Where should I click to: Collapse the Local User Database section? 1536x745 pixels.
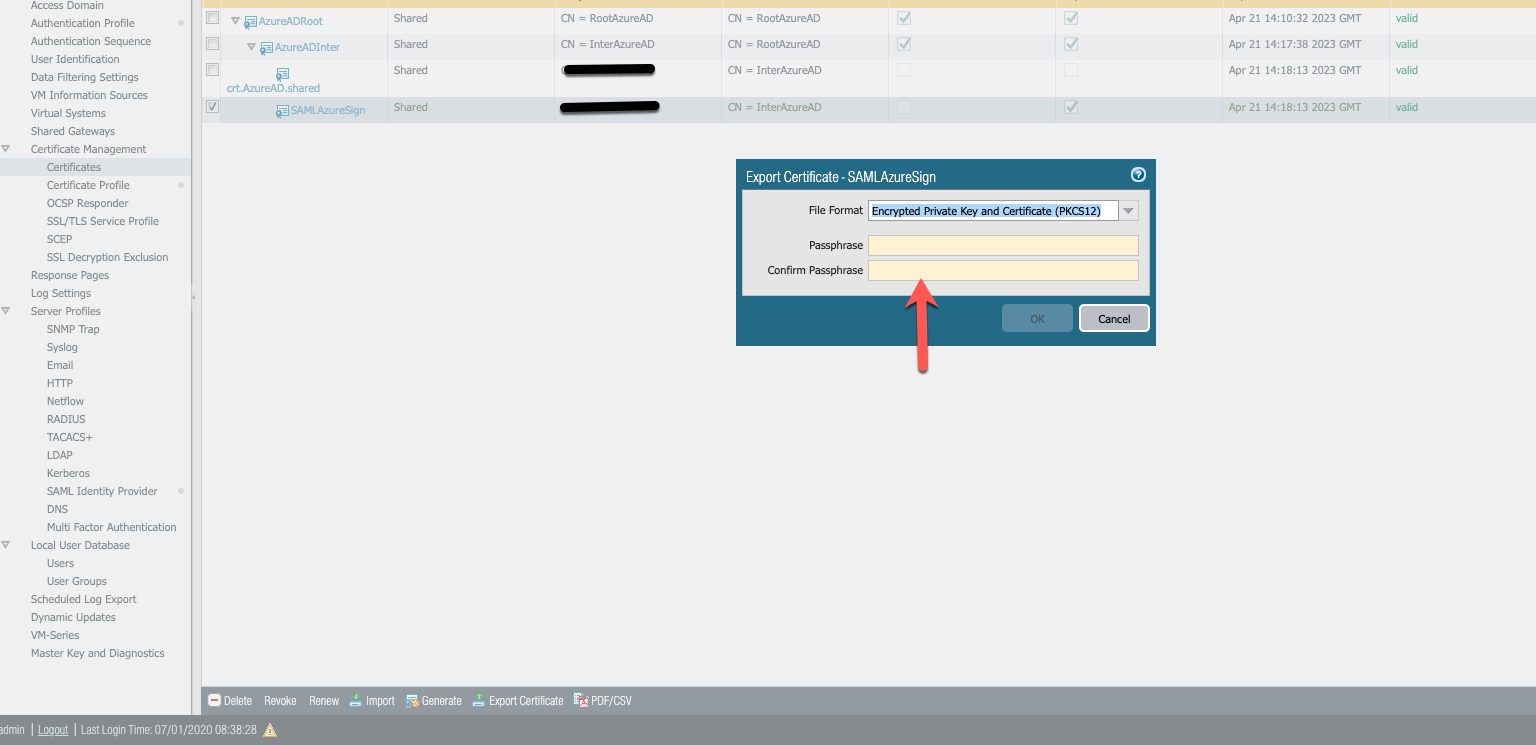6,545
